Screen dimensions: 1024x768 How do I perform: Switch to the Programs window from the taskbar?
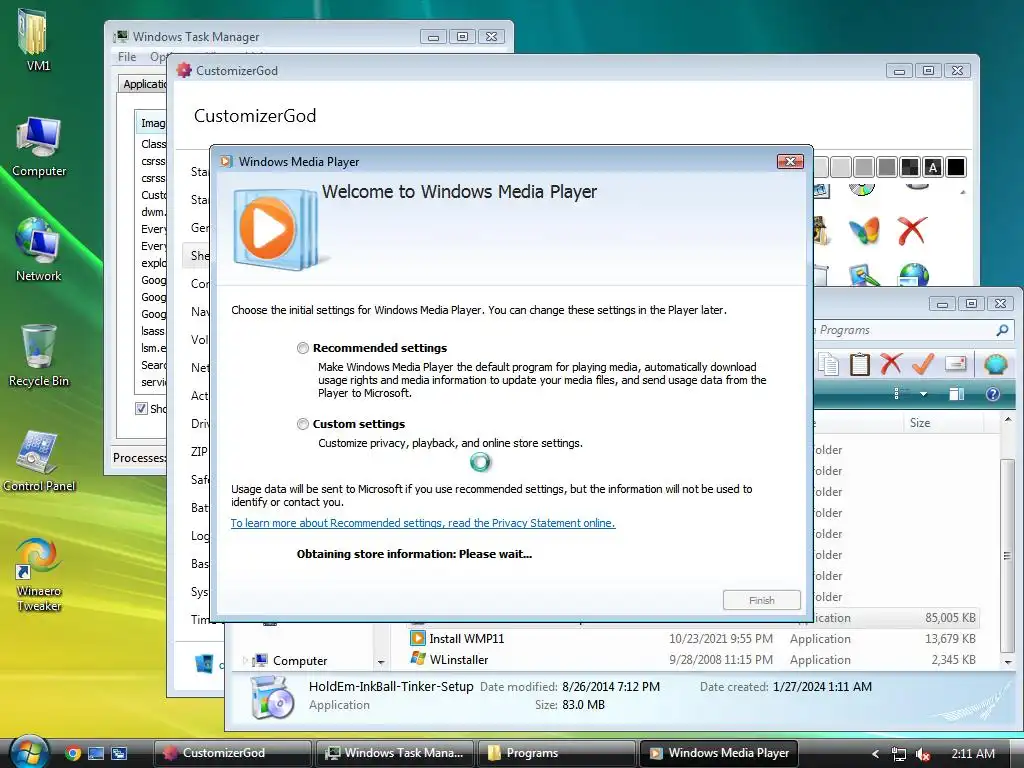556,753
